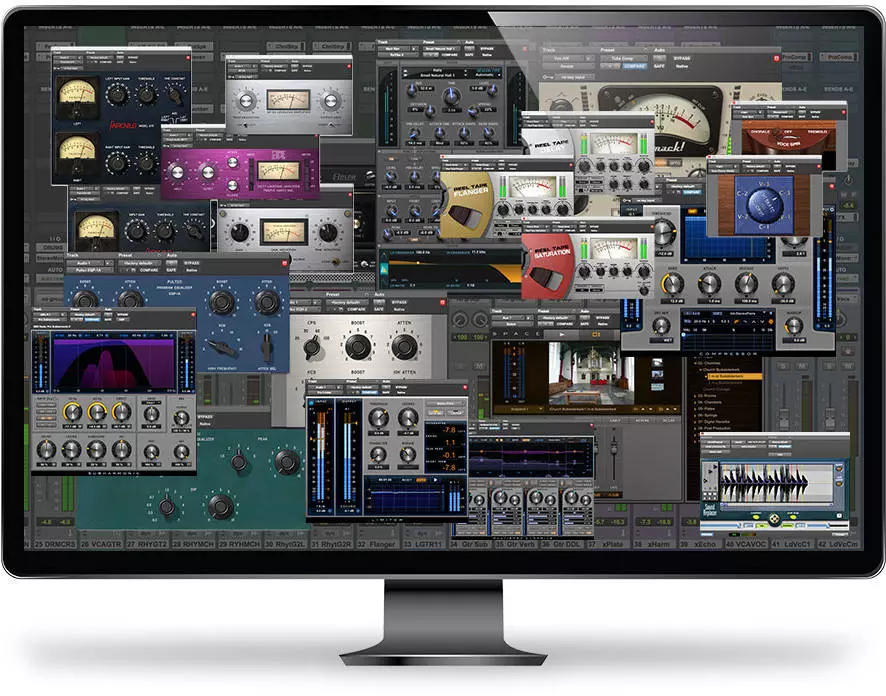Click the Fairchild 670 Left Input Gain knob
This screenshot has height=696, width=886.
[117, 95]
